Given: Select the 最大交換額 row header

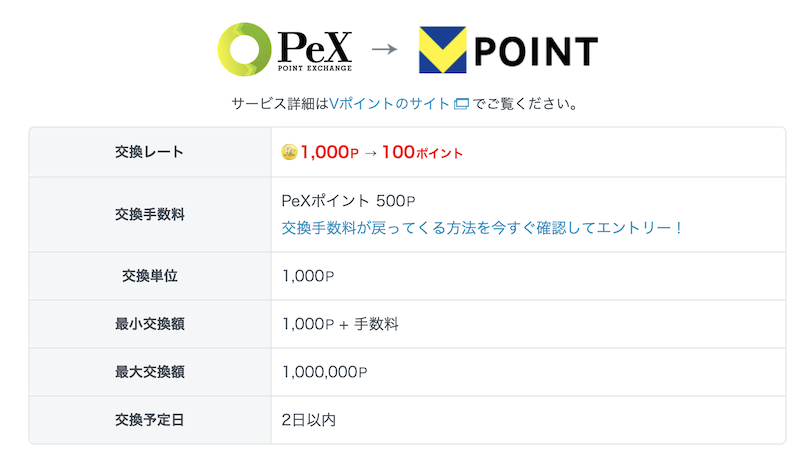Looking at the screenshot, I should tap(150, 372).
